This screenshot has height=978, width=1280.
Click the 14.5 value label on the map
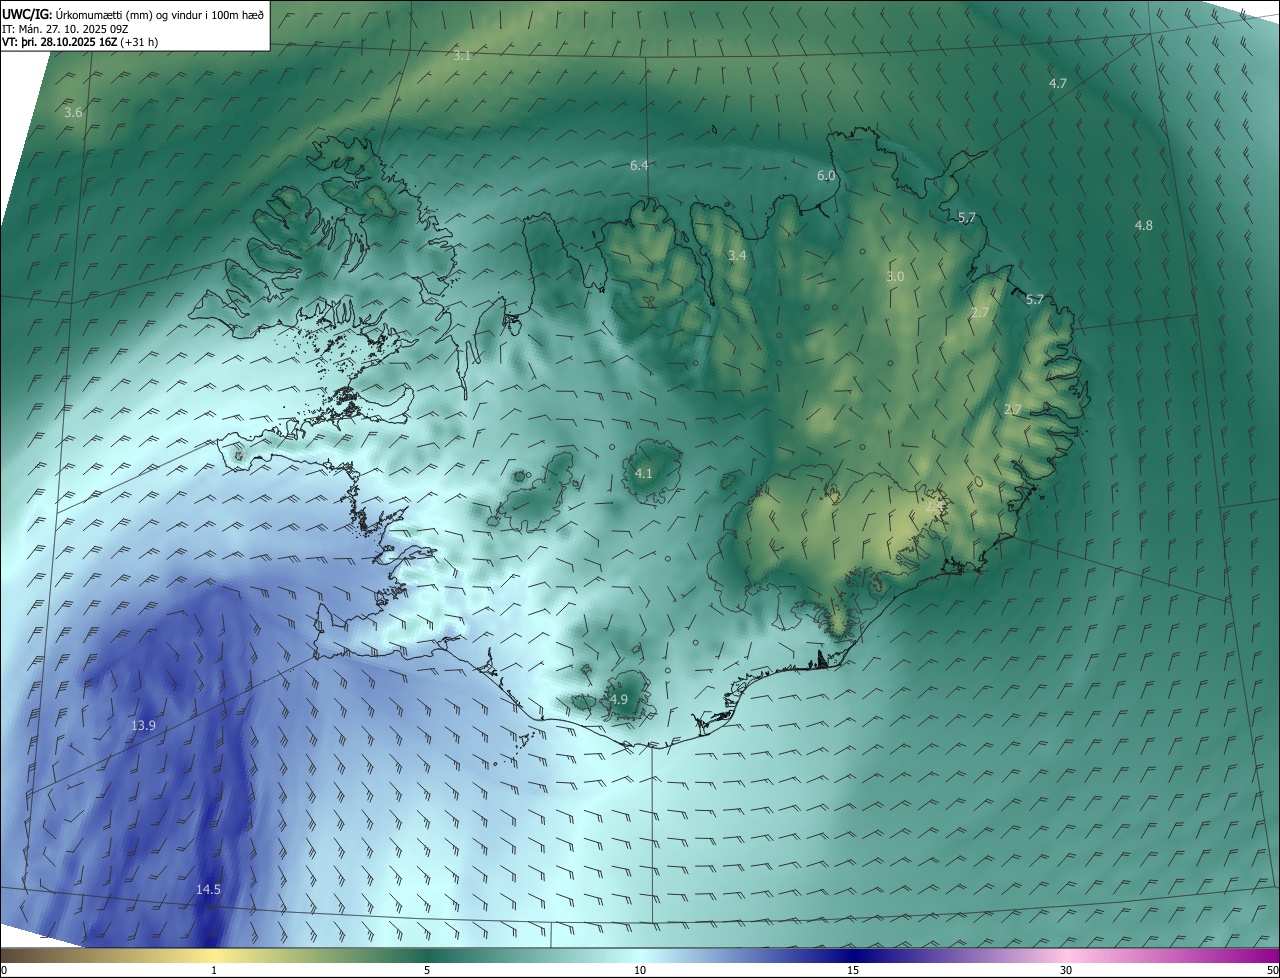[208, 889]
